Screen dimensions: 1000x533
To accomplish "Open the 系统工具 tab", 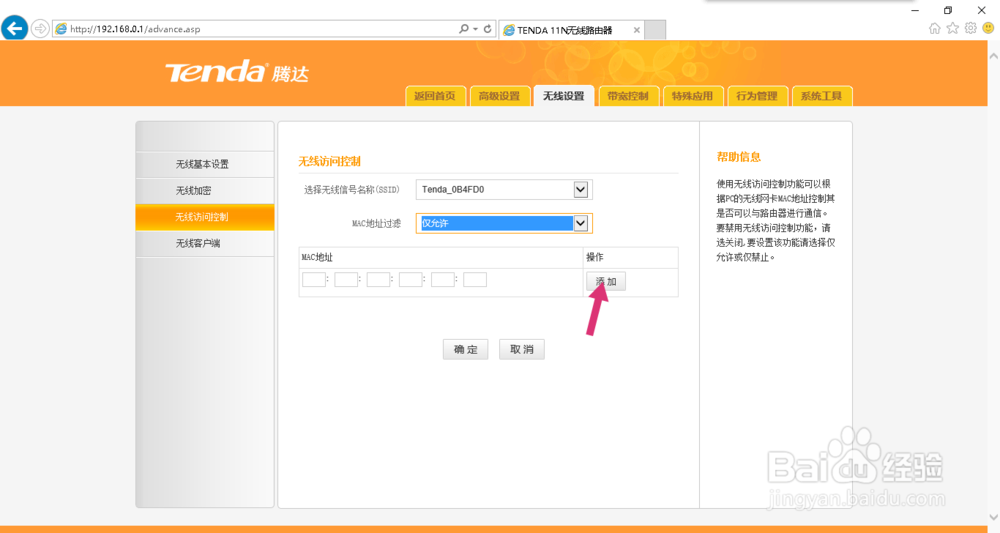I will [x=821, y=96].
